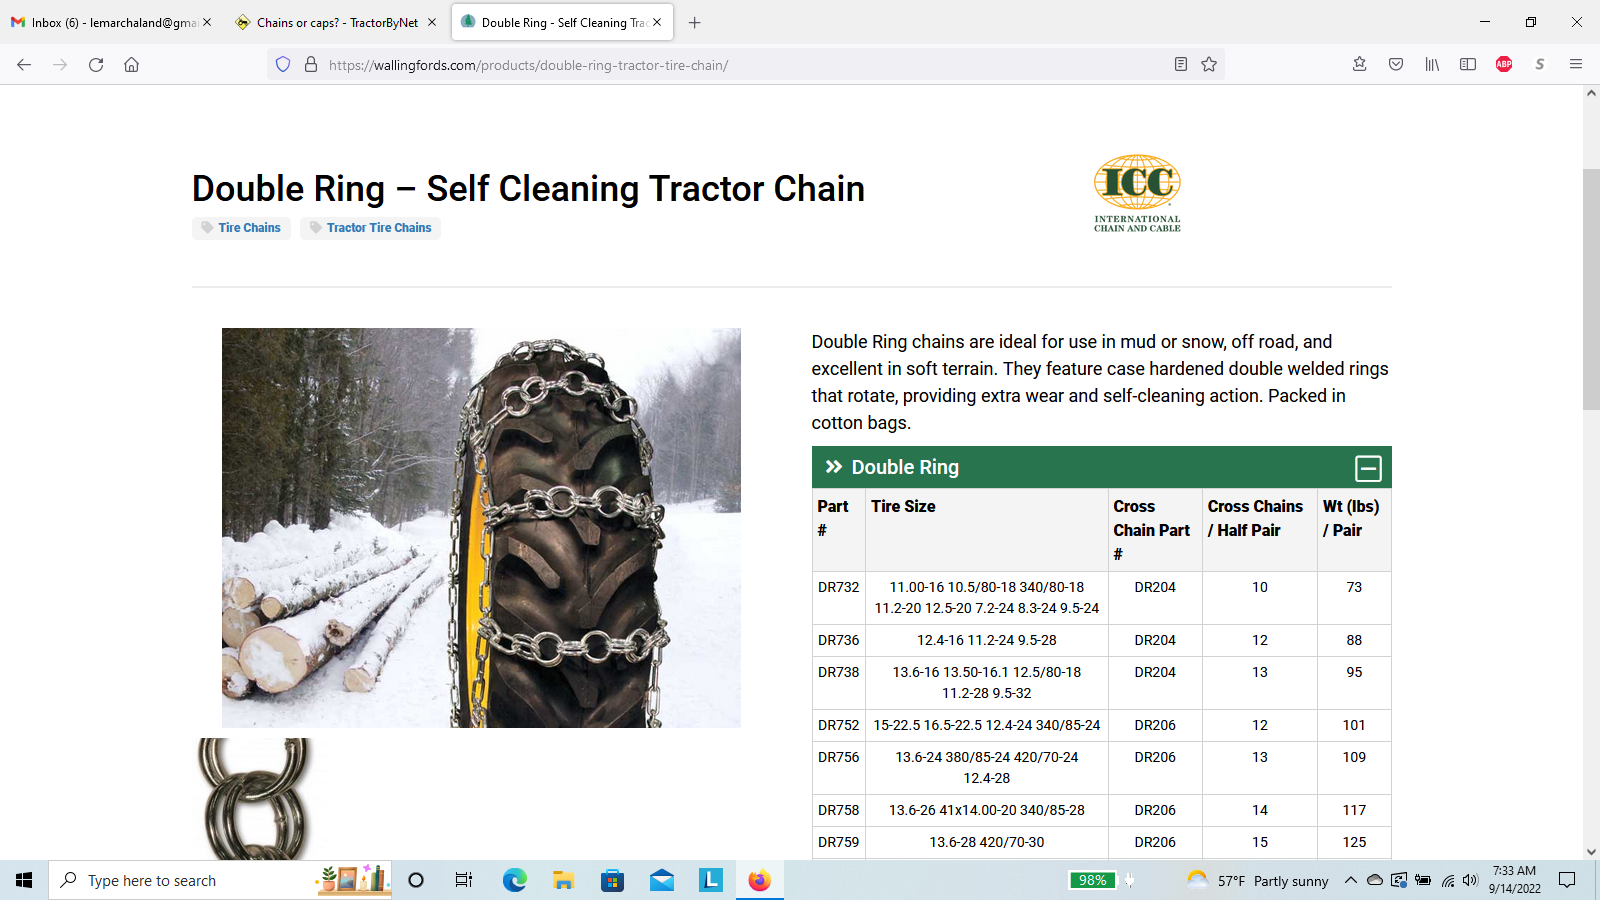Open File Explorer from taskbar
1600x900 pixels.
[563, 880]
